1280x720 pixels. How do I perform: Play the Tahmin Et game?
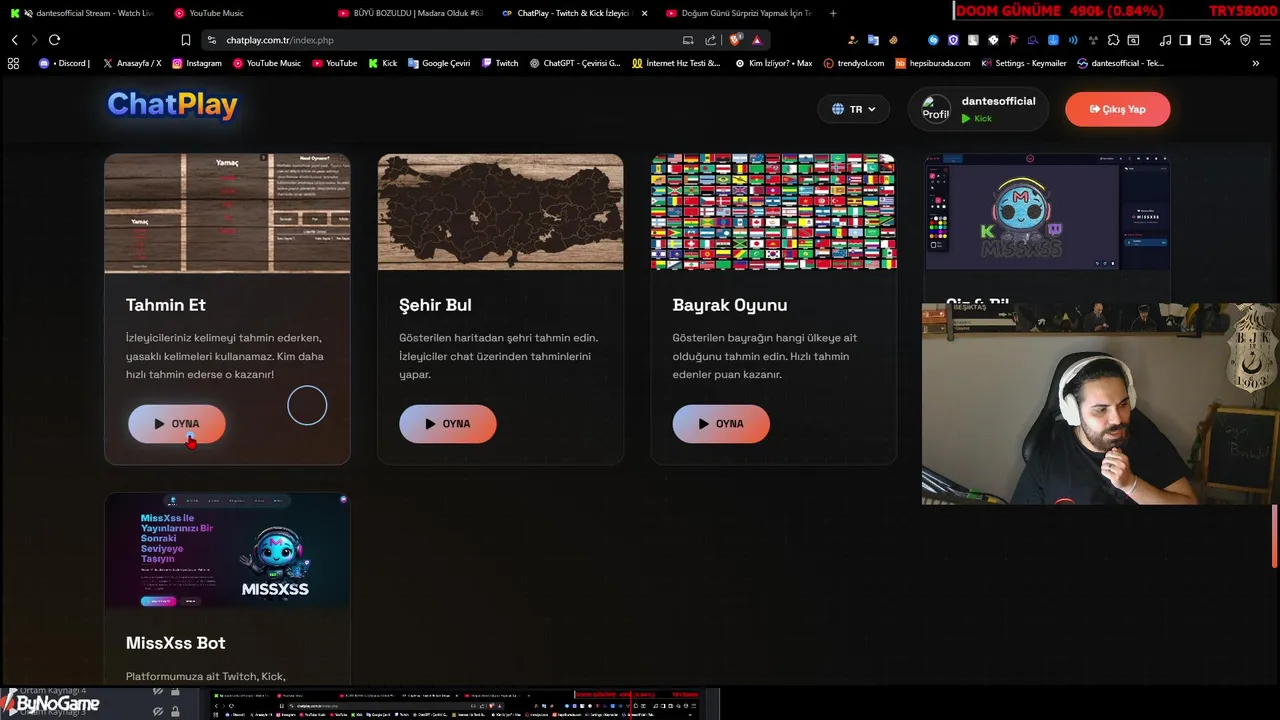pyautogui.click(x=177, y=423)
